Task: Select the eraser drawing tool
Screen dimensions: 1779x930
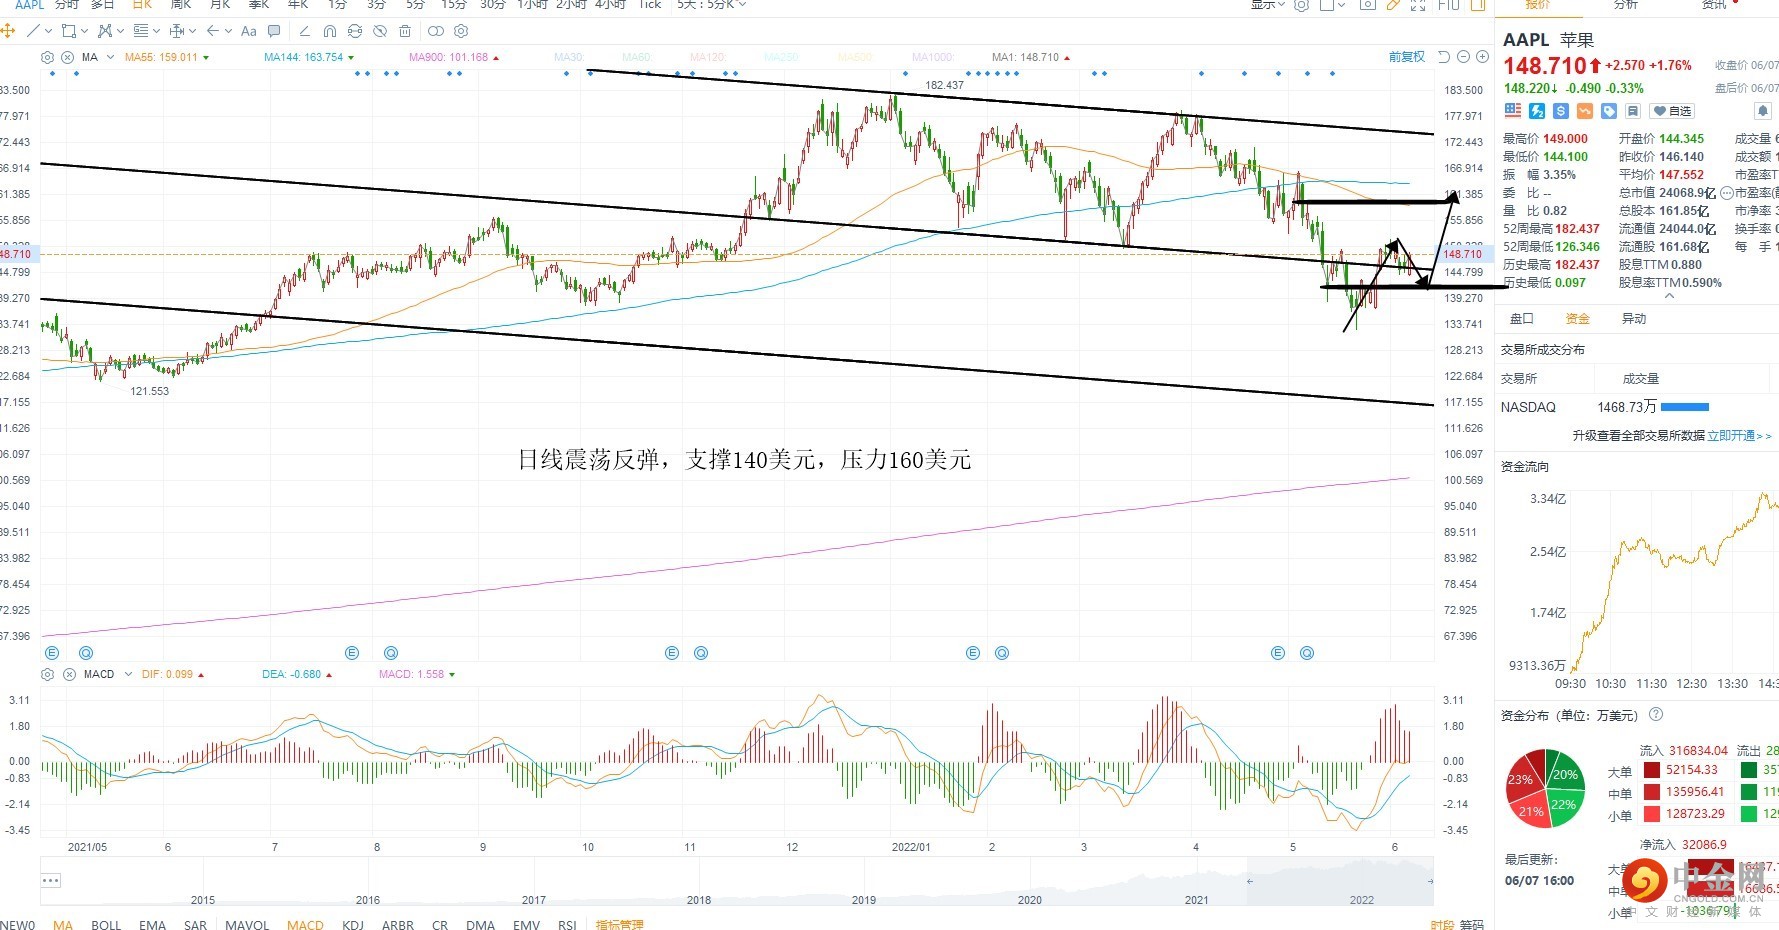Action: (305, 31)
